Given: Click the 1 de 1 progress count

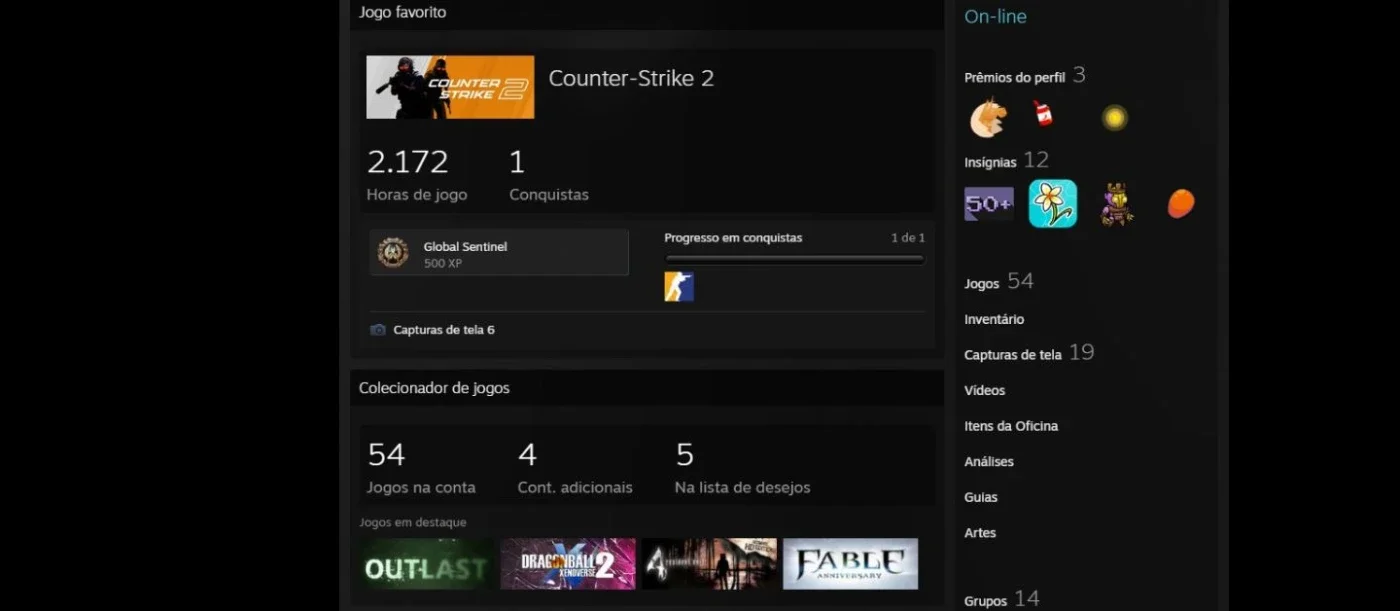Looking at the screenshot, I should [908, 238].
